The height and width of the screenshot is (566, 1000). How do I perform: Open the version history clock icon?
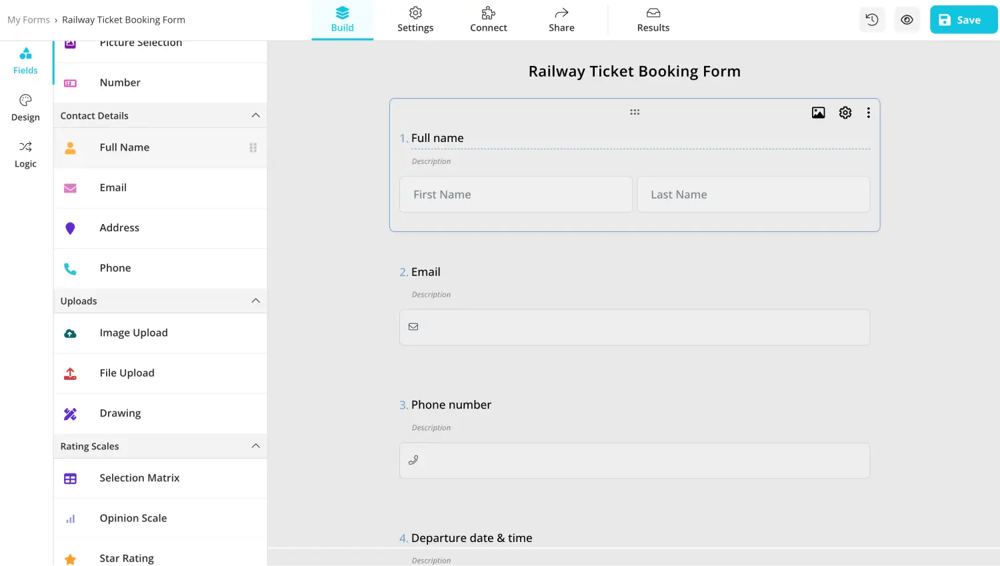tap(872, 20)
